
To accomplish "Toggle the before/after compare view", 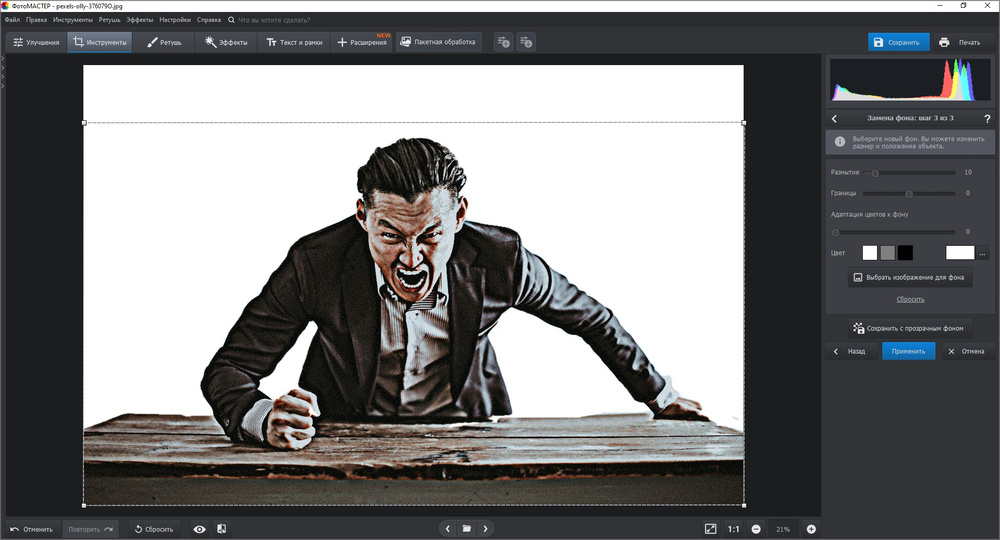I will point(221,529).
